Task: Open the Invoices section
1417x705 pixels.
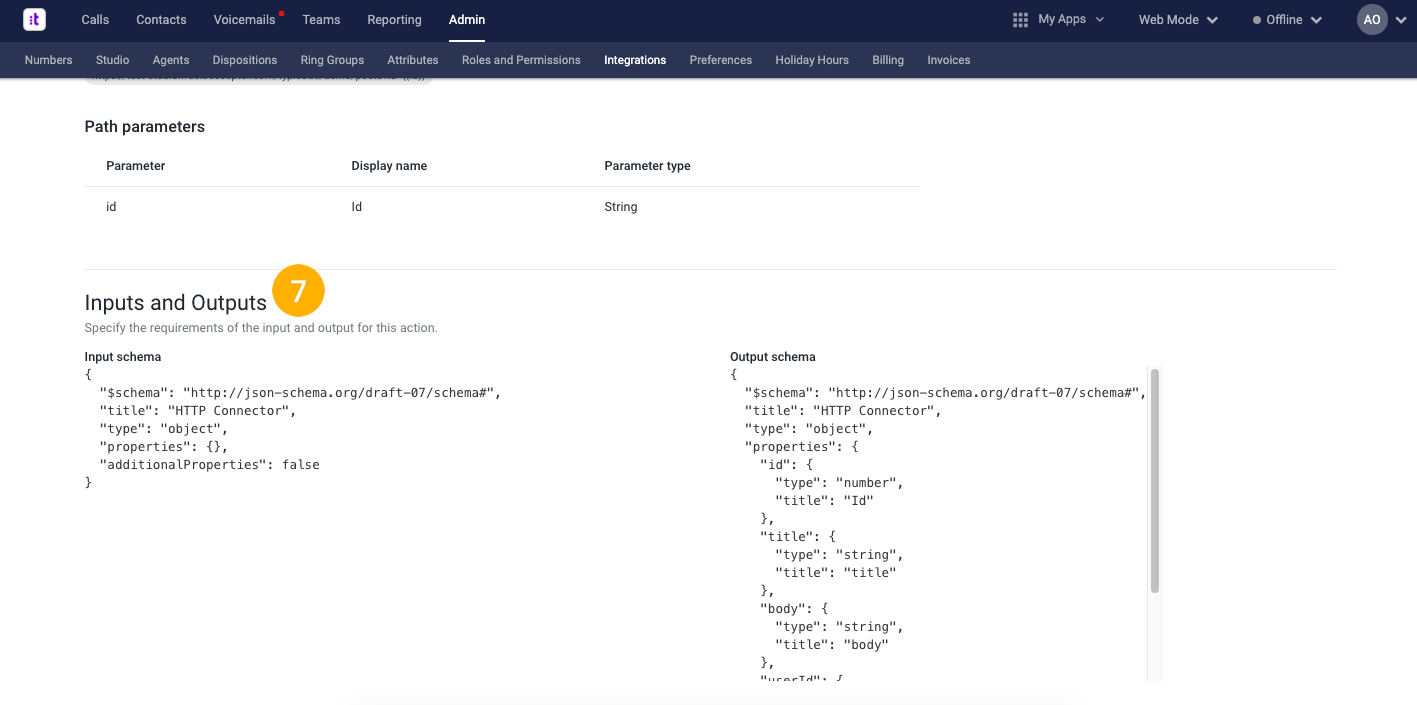Action: [949, 60]
